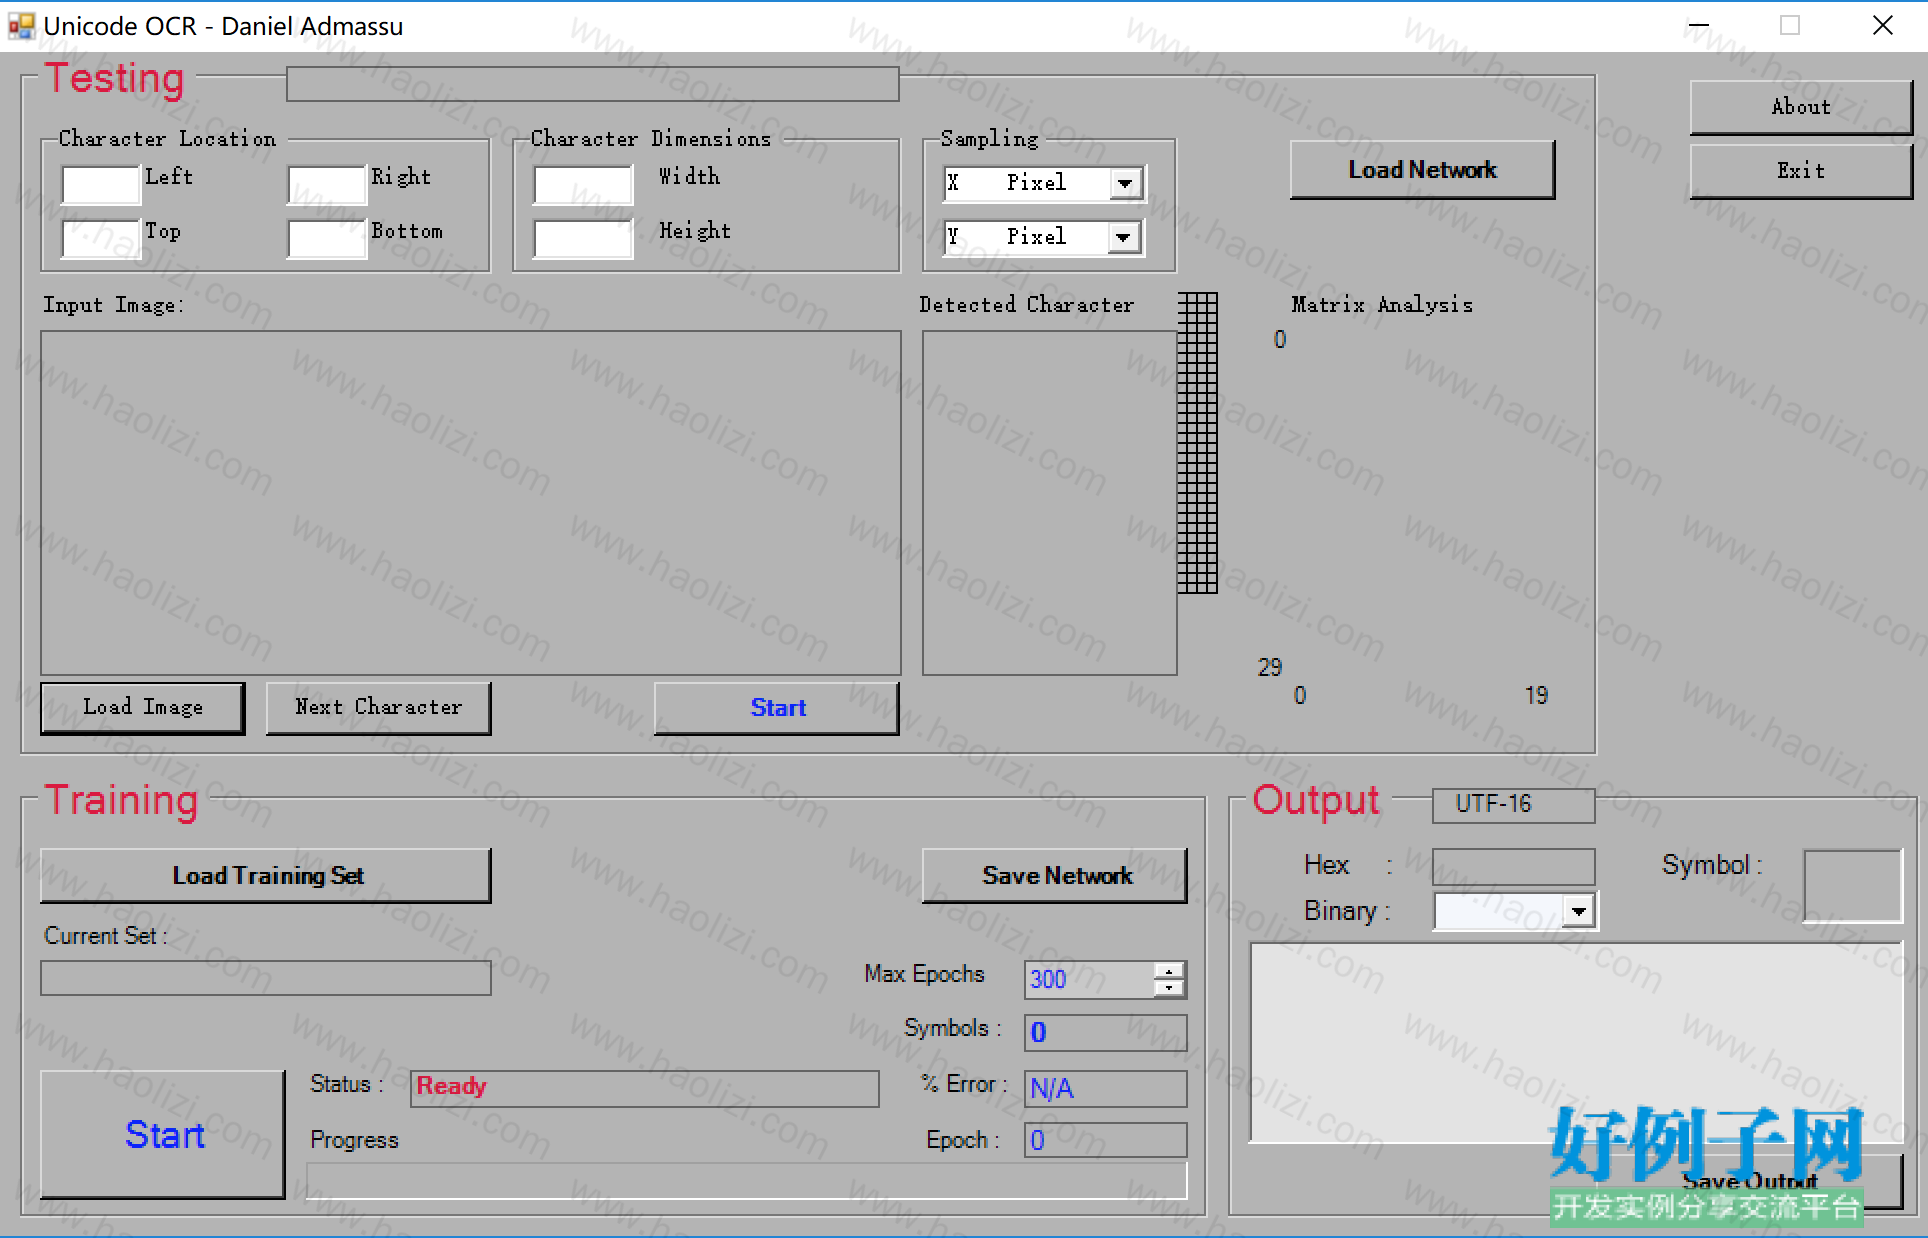
Task: Click the large Start button in Training
Action: [163, 1135]
